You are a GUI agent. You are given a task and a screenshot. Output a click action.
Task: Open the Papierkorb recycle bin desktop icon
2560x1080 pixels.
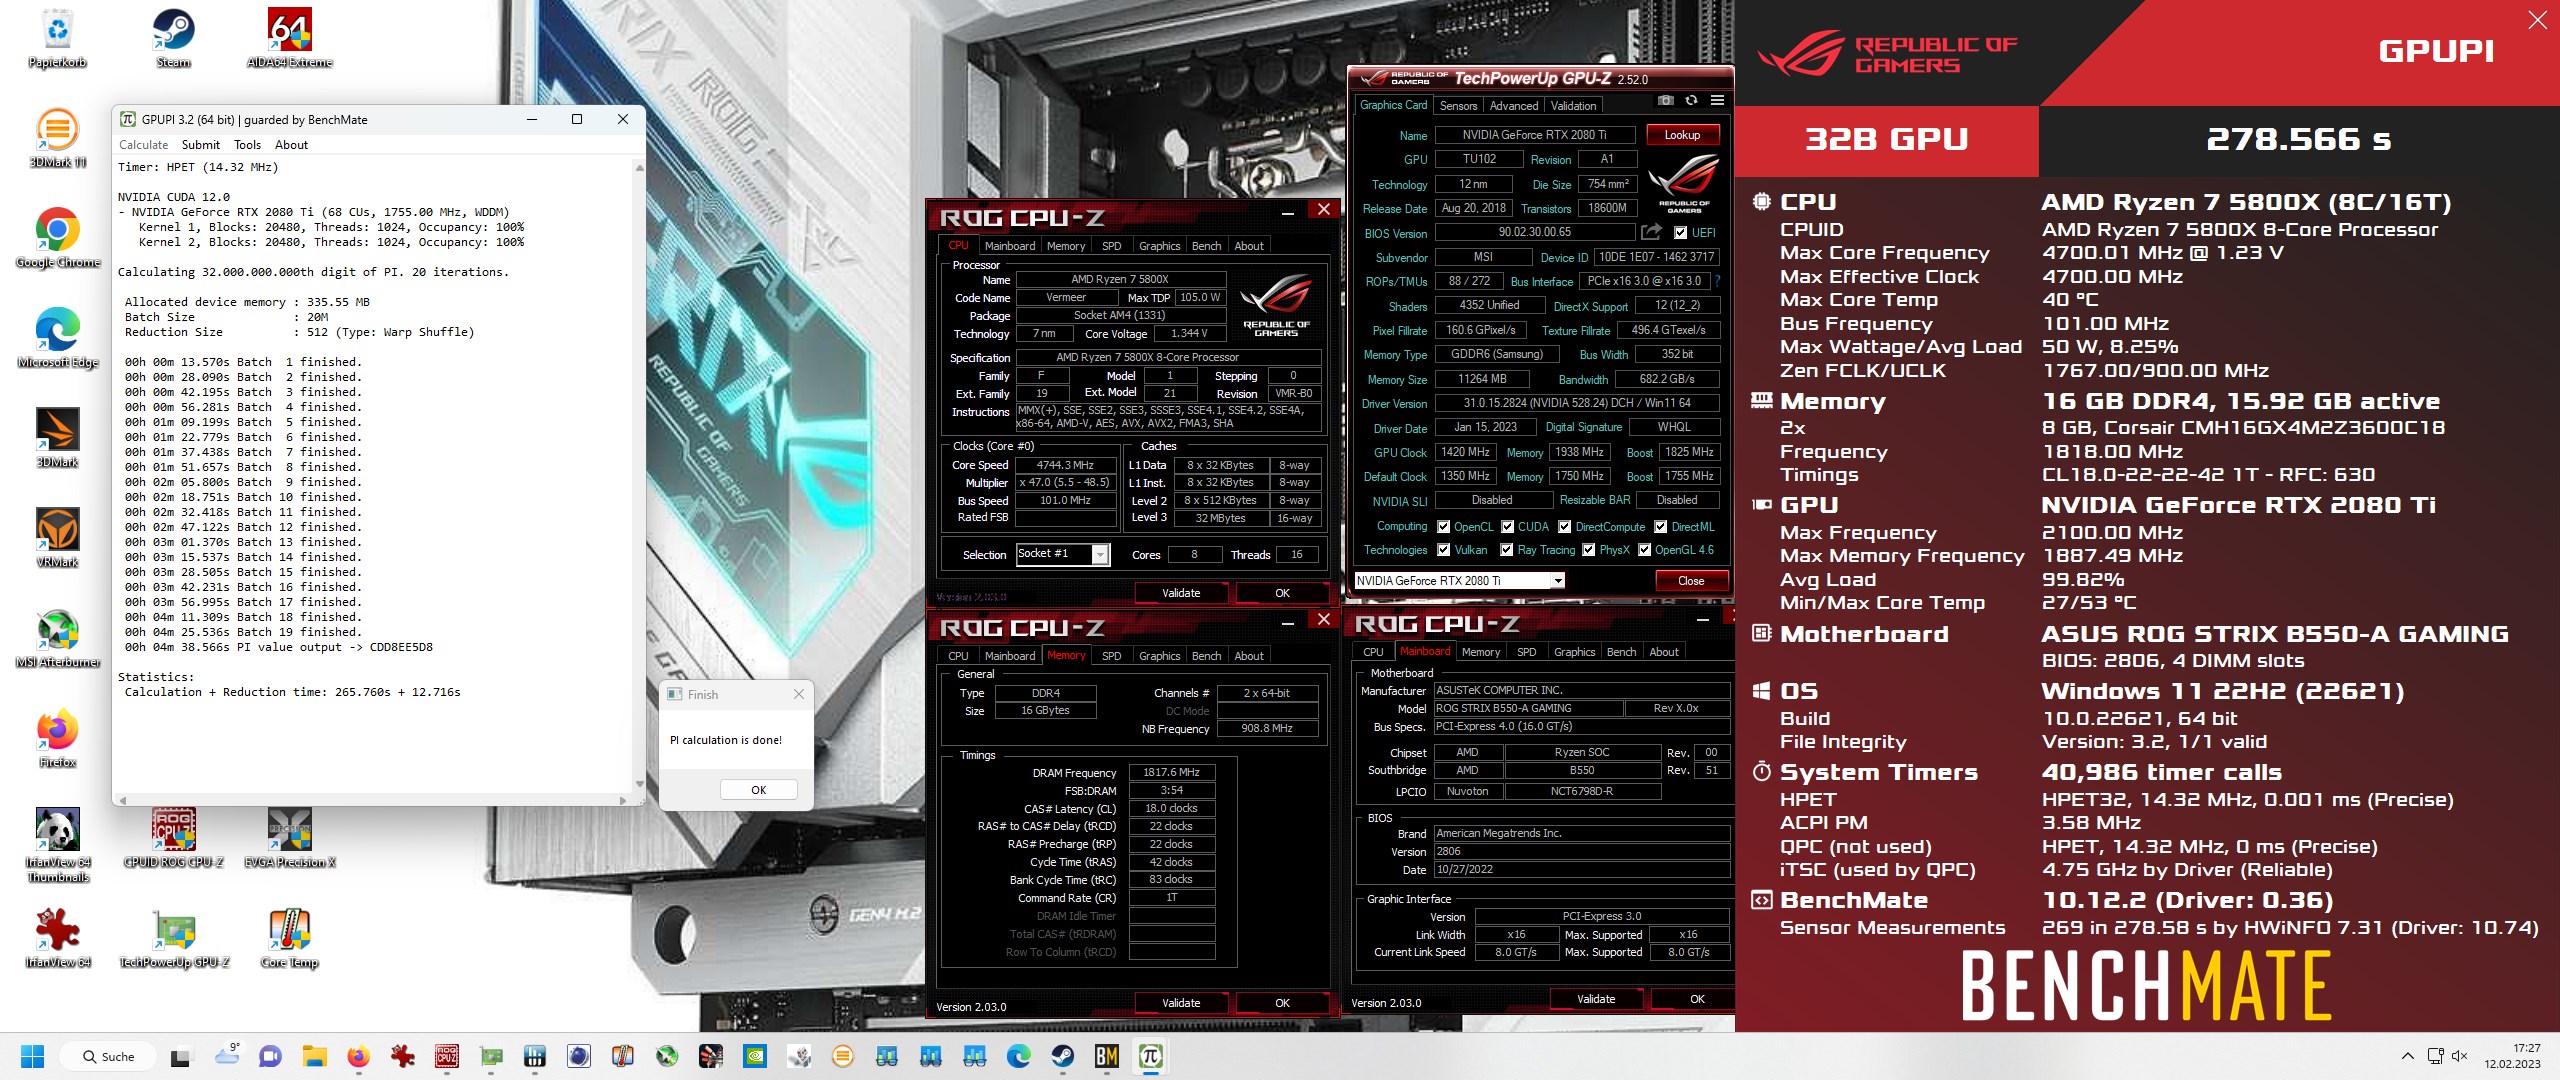(58, 38)
